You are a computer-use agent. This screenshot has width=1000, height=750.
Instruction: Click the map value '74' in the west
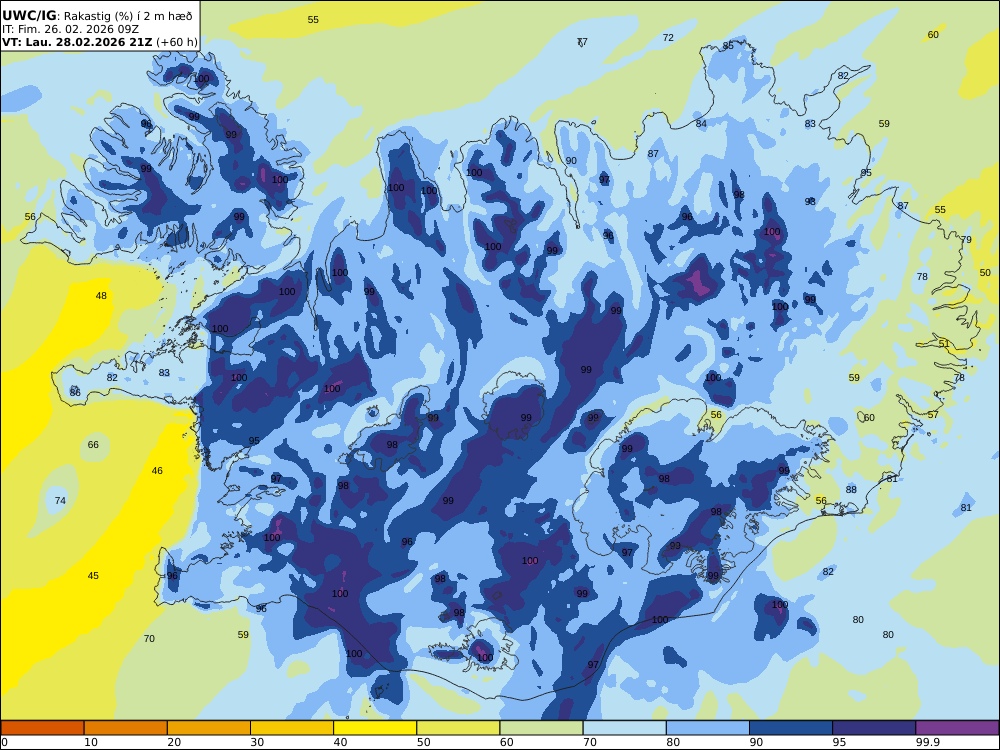click(x=60, y=501)
